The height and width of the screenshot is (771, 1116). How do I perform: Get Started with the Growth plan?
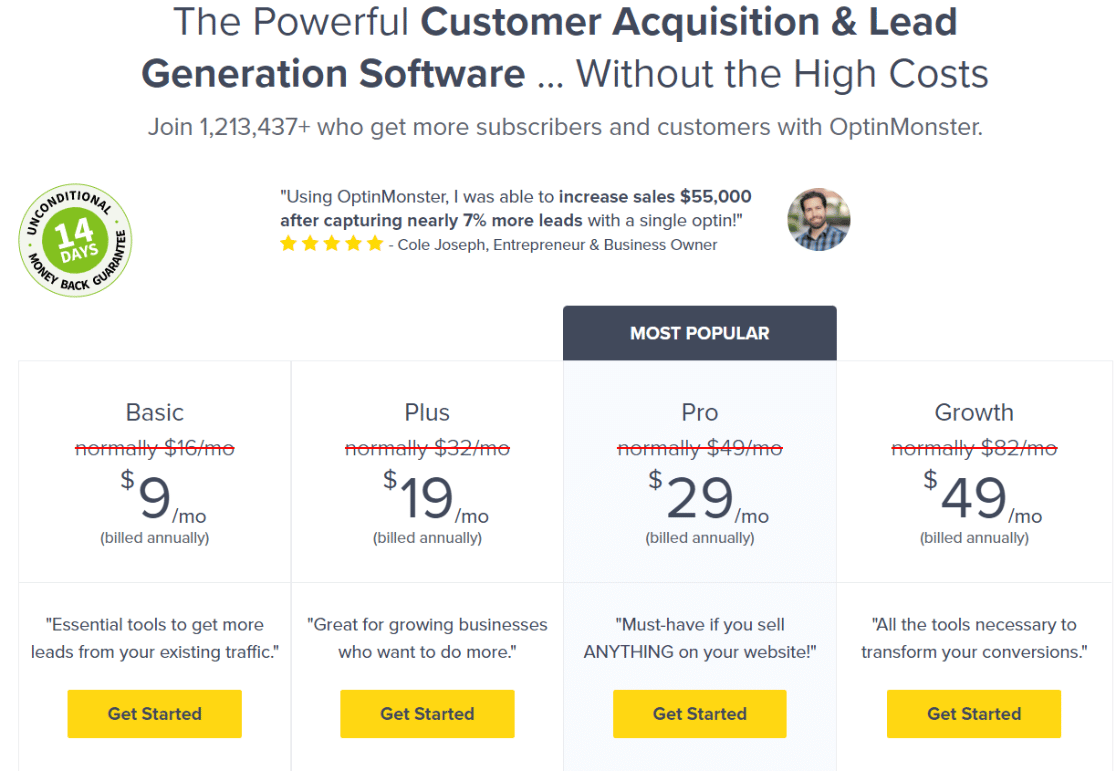tap(974, 713)
